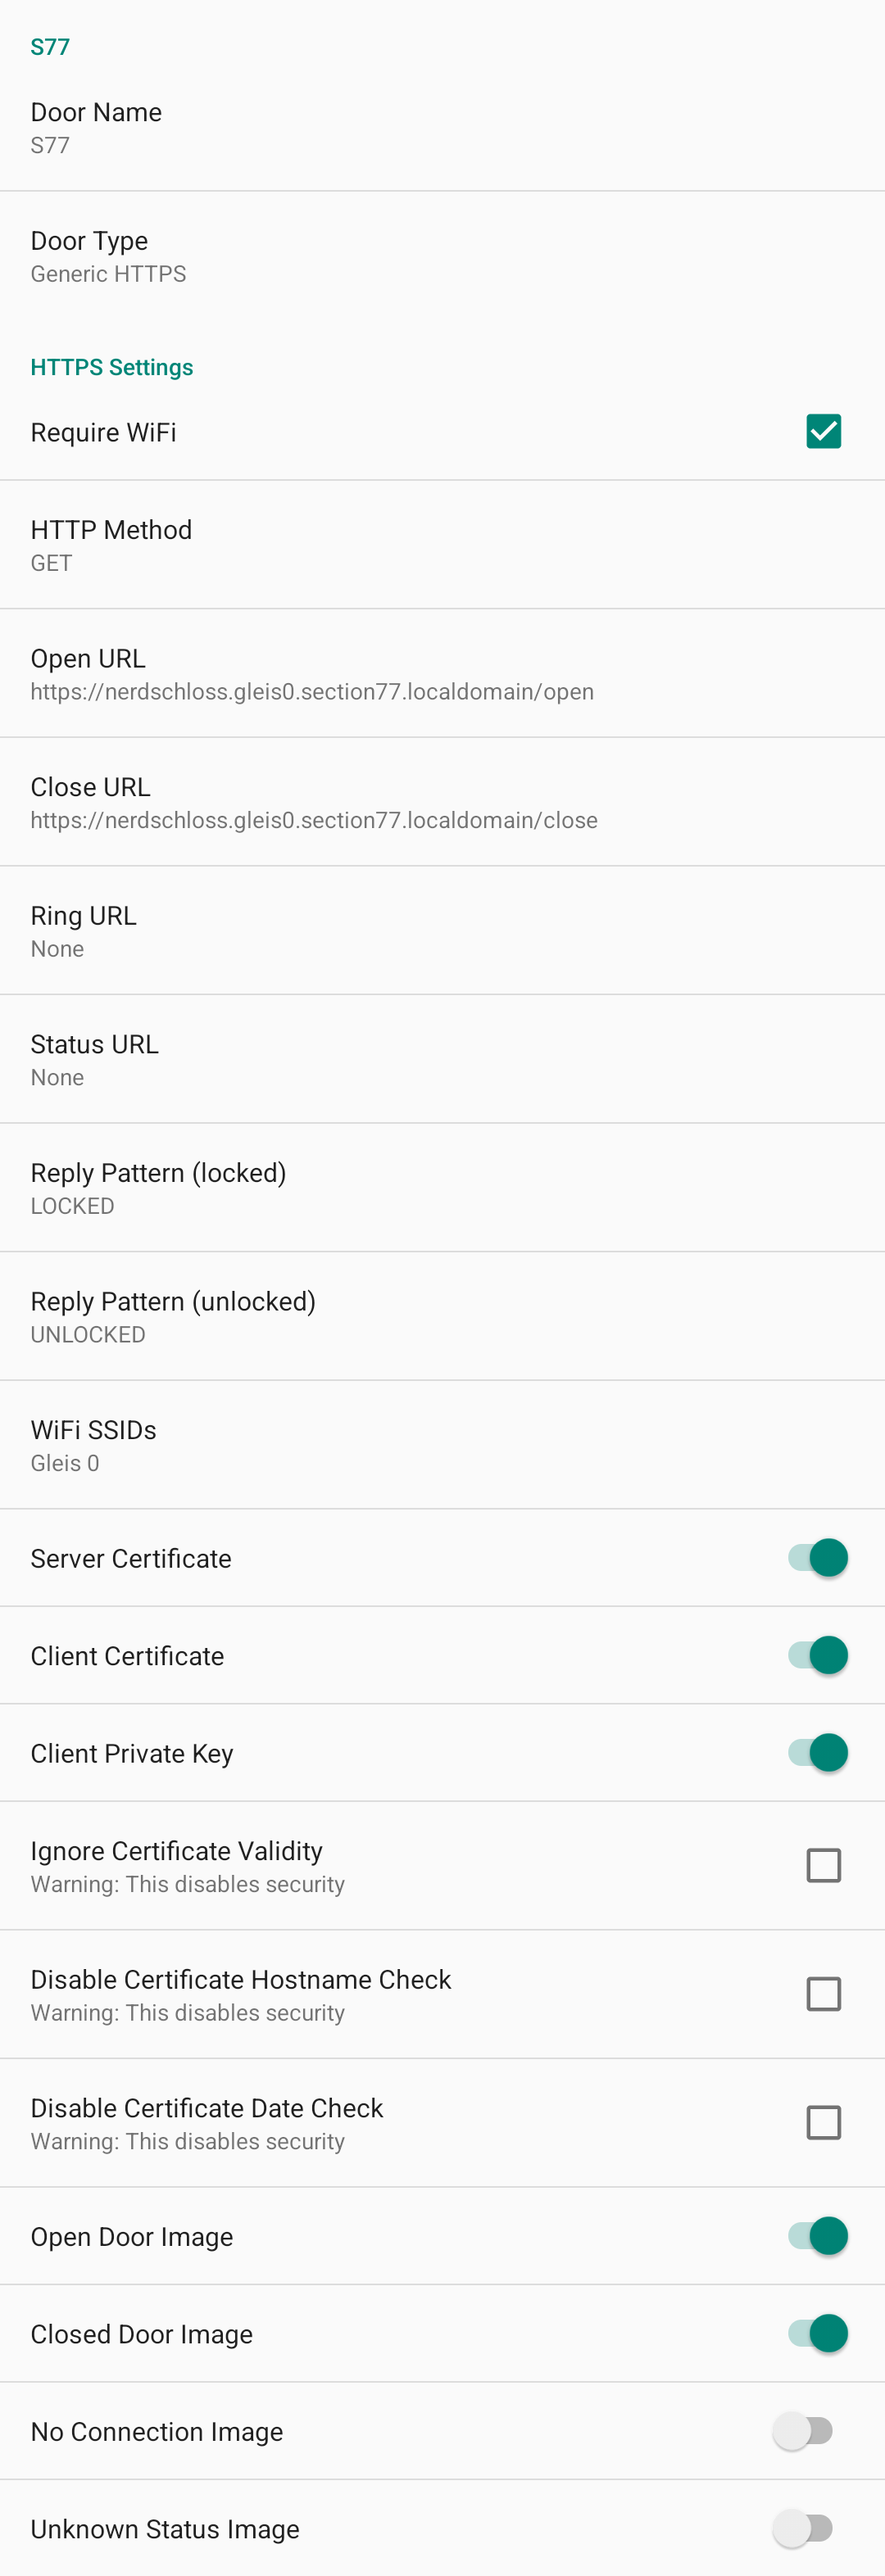The width and height of the screenshot is (885, 2576).
Task: Toggle Closed Door Image switch
Action: pyautogui.click(x=818, y=2333)
